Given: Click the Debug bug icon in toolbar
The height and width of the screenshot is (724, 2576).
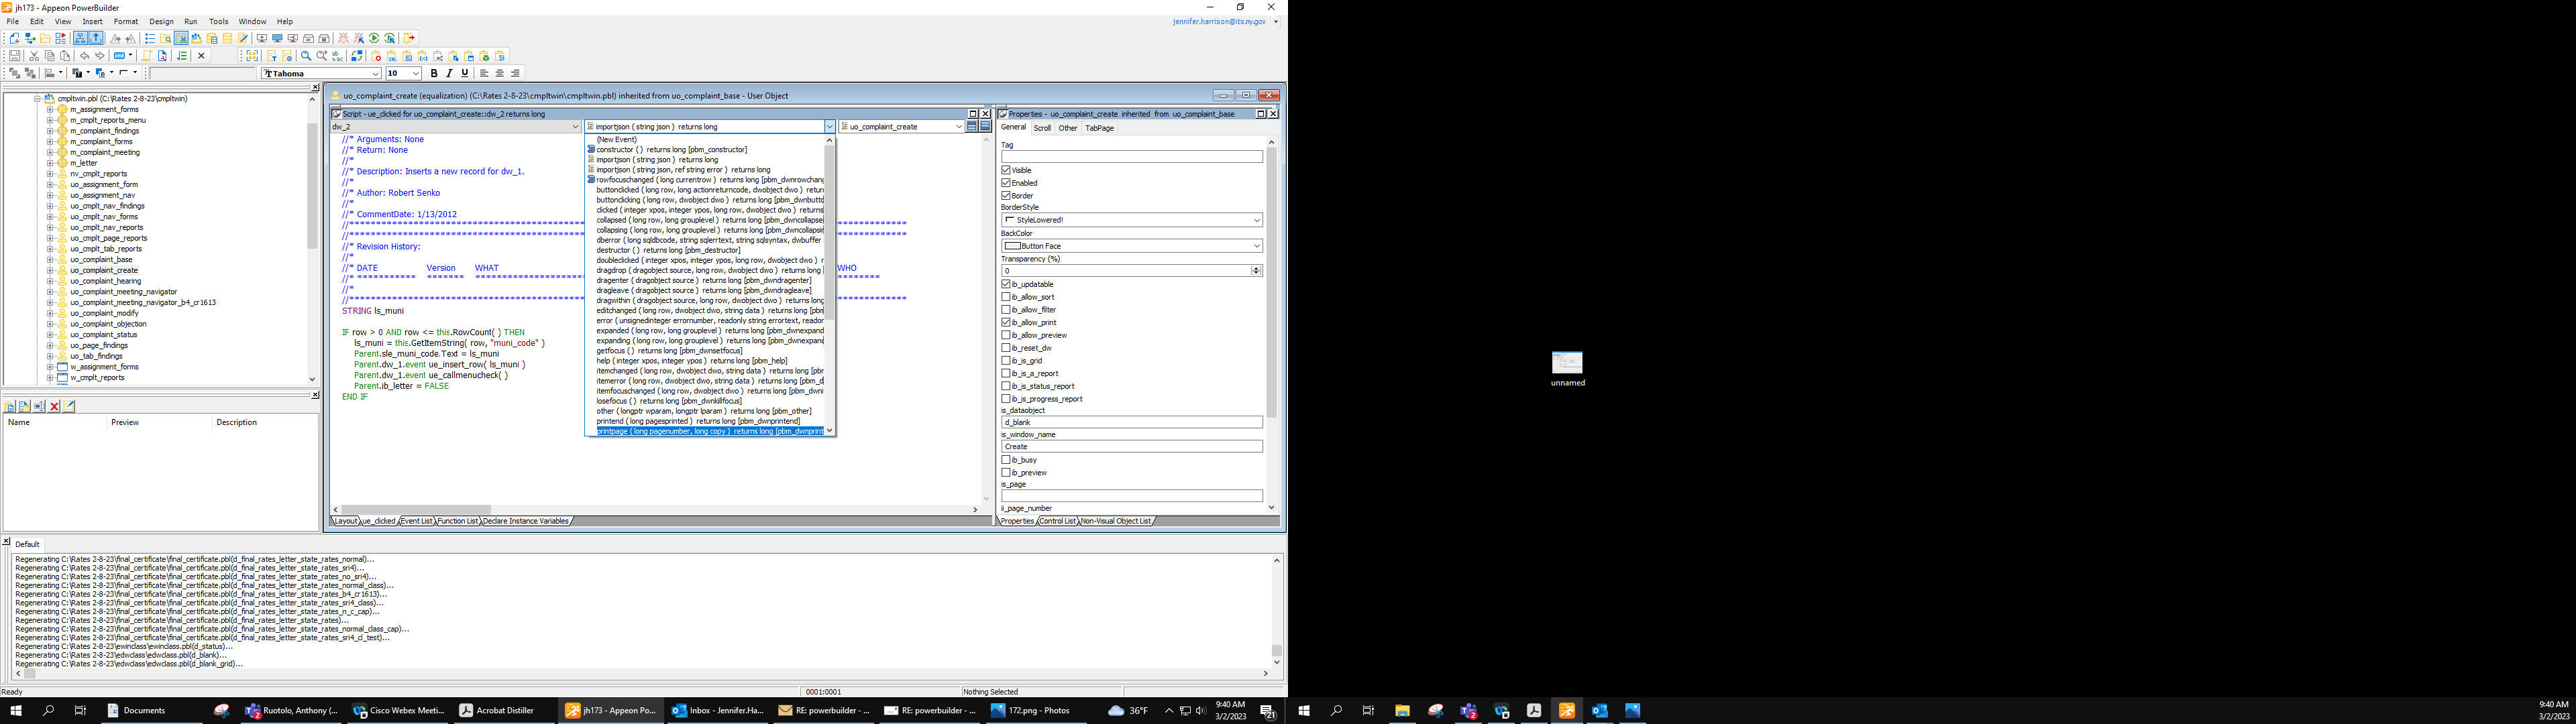Looking at the screenshot, I should [x=343, y=38].
